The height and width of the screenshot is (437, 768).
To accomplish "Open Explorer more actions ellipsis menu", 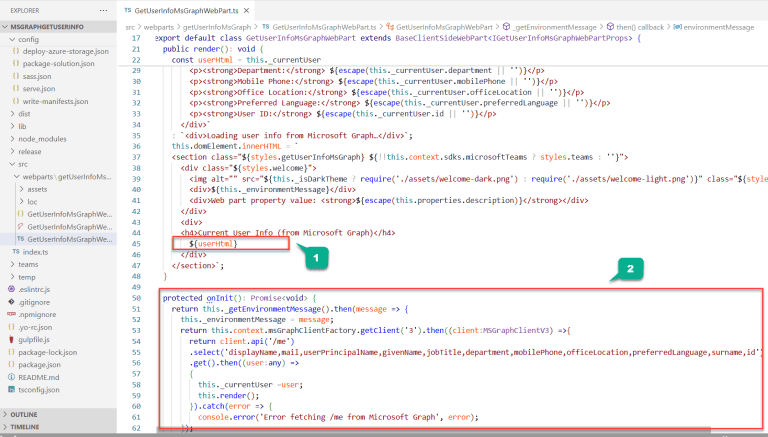I will point(103,10).
